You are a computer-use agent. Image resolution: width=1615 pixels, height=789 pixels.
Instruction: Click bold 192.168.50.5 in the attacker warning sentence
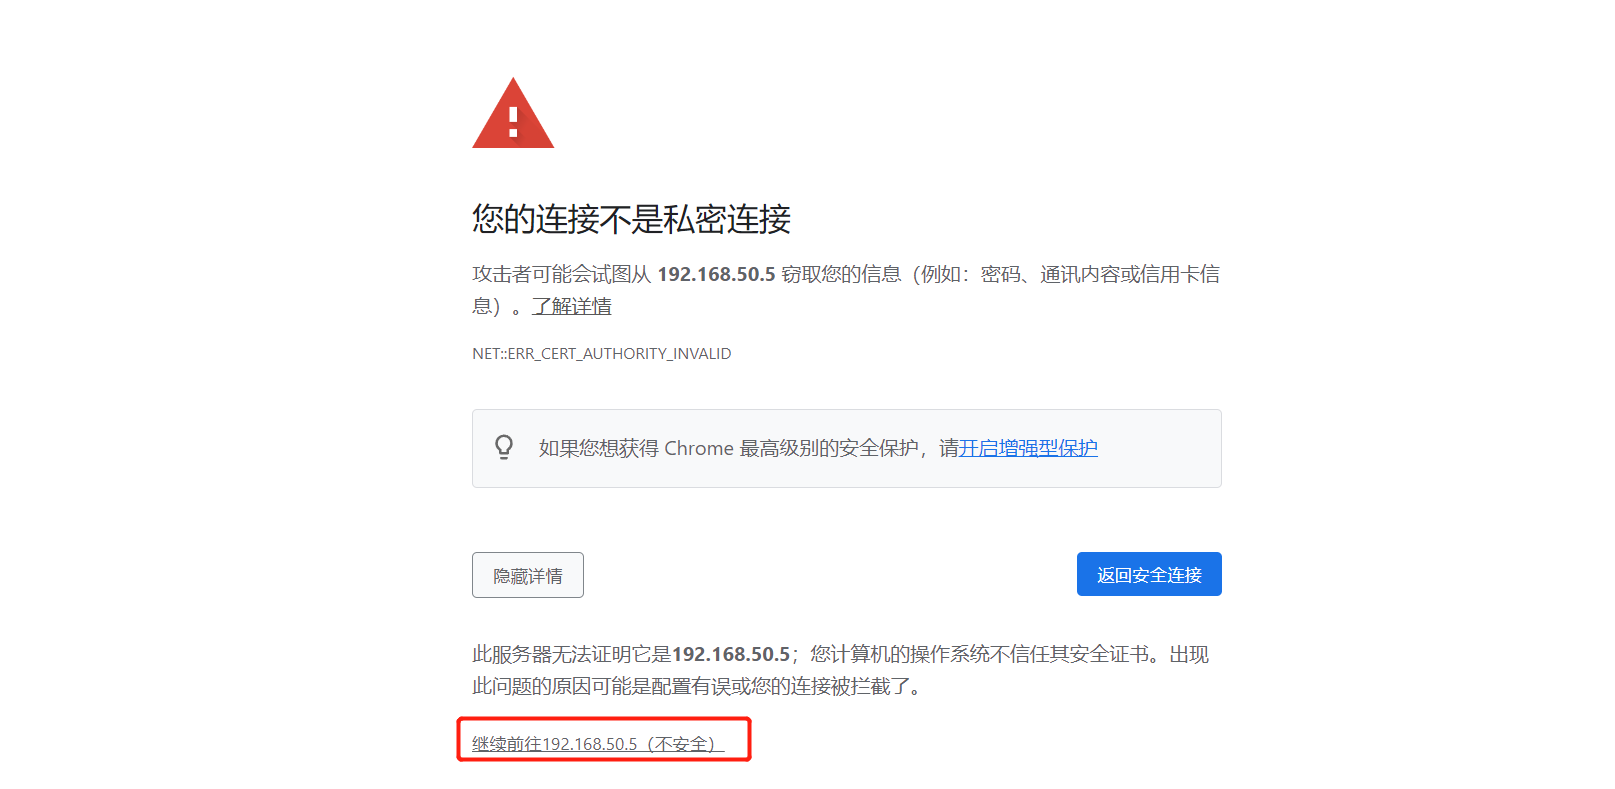coord(716,274)
